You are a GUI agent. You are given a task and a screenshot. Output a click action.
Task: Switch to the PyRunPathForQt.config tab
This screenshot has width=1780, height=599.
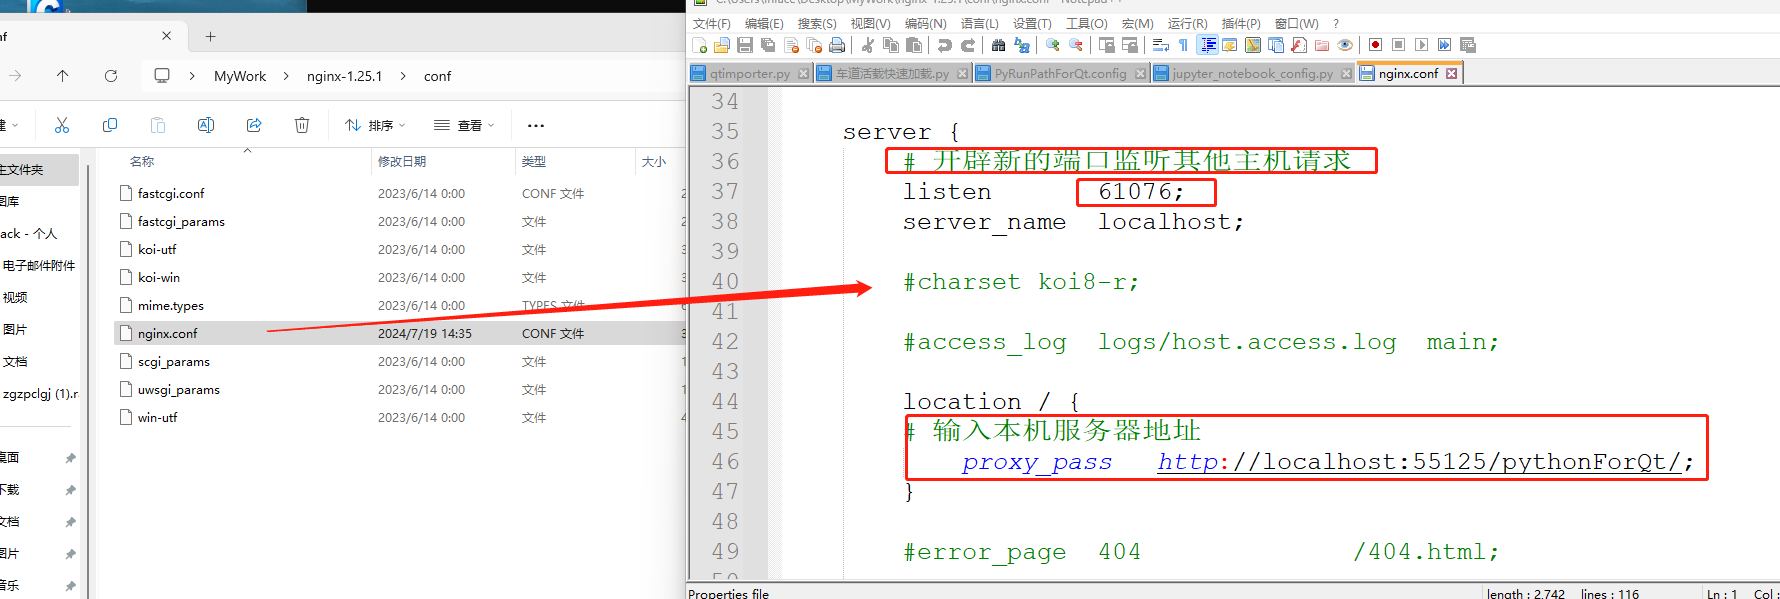1060,73
